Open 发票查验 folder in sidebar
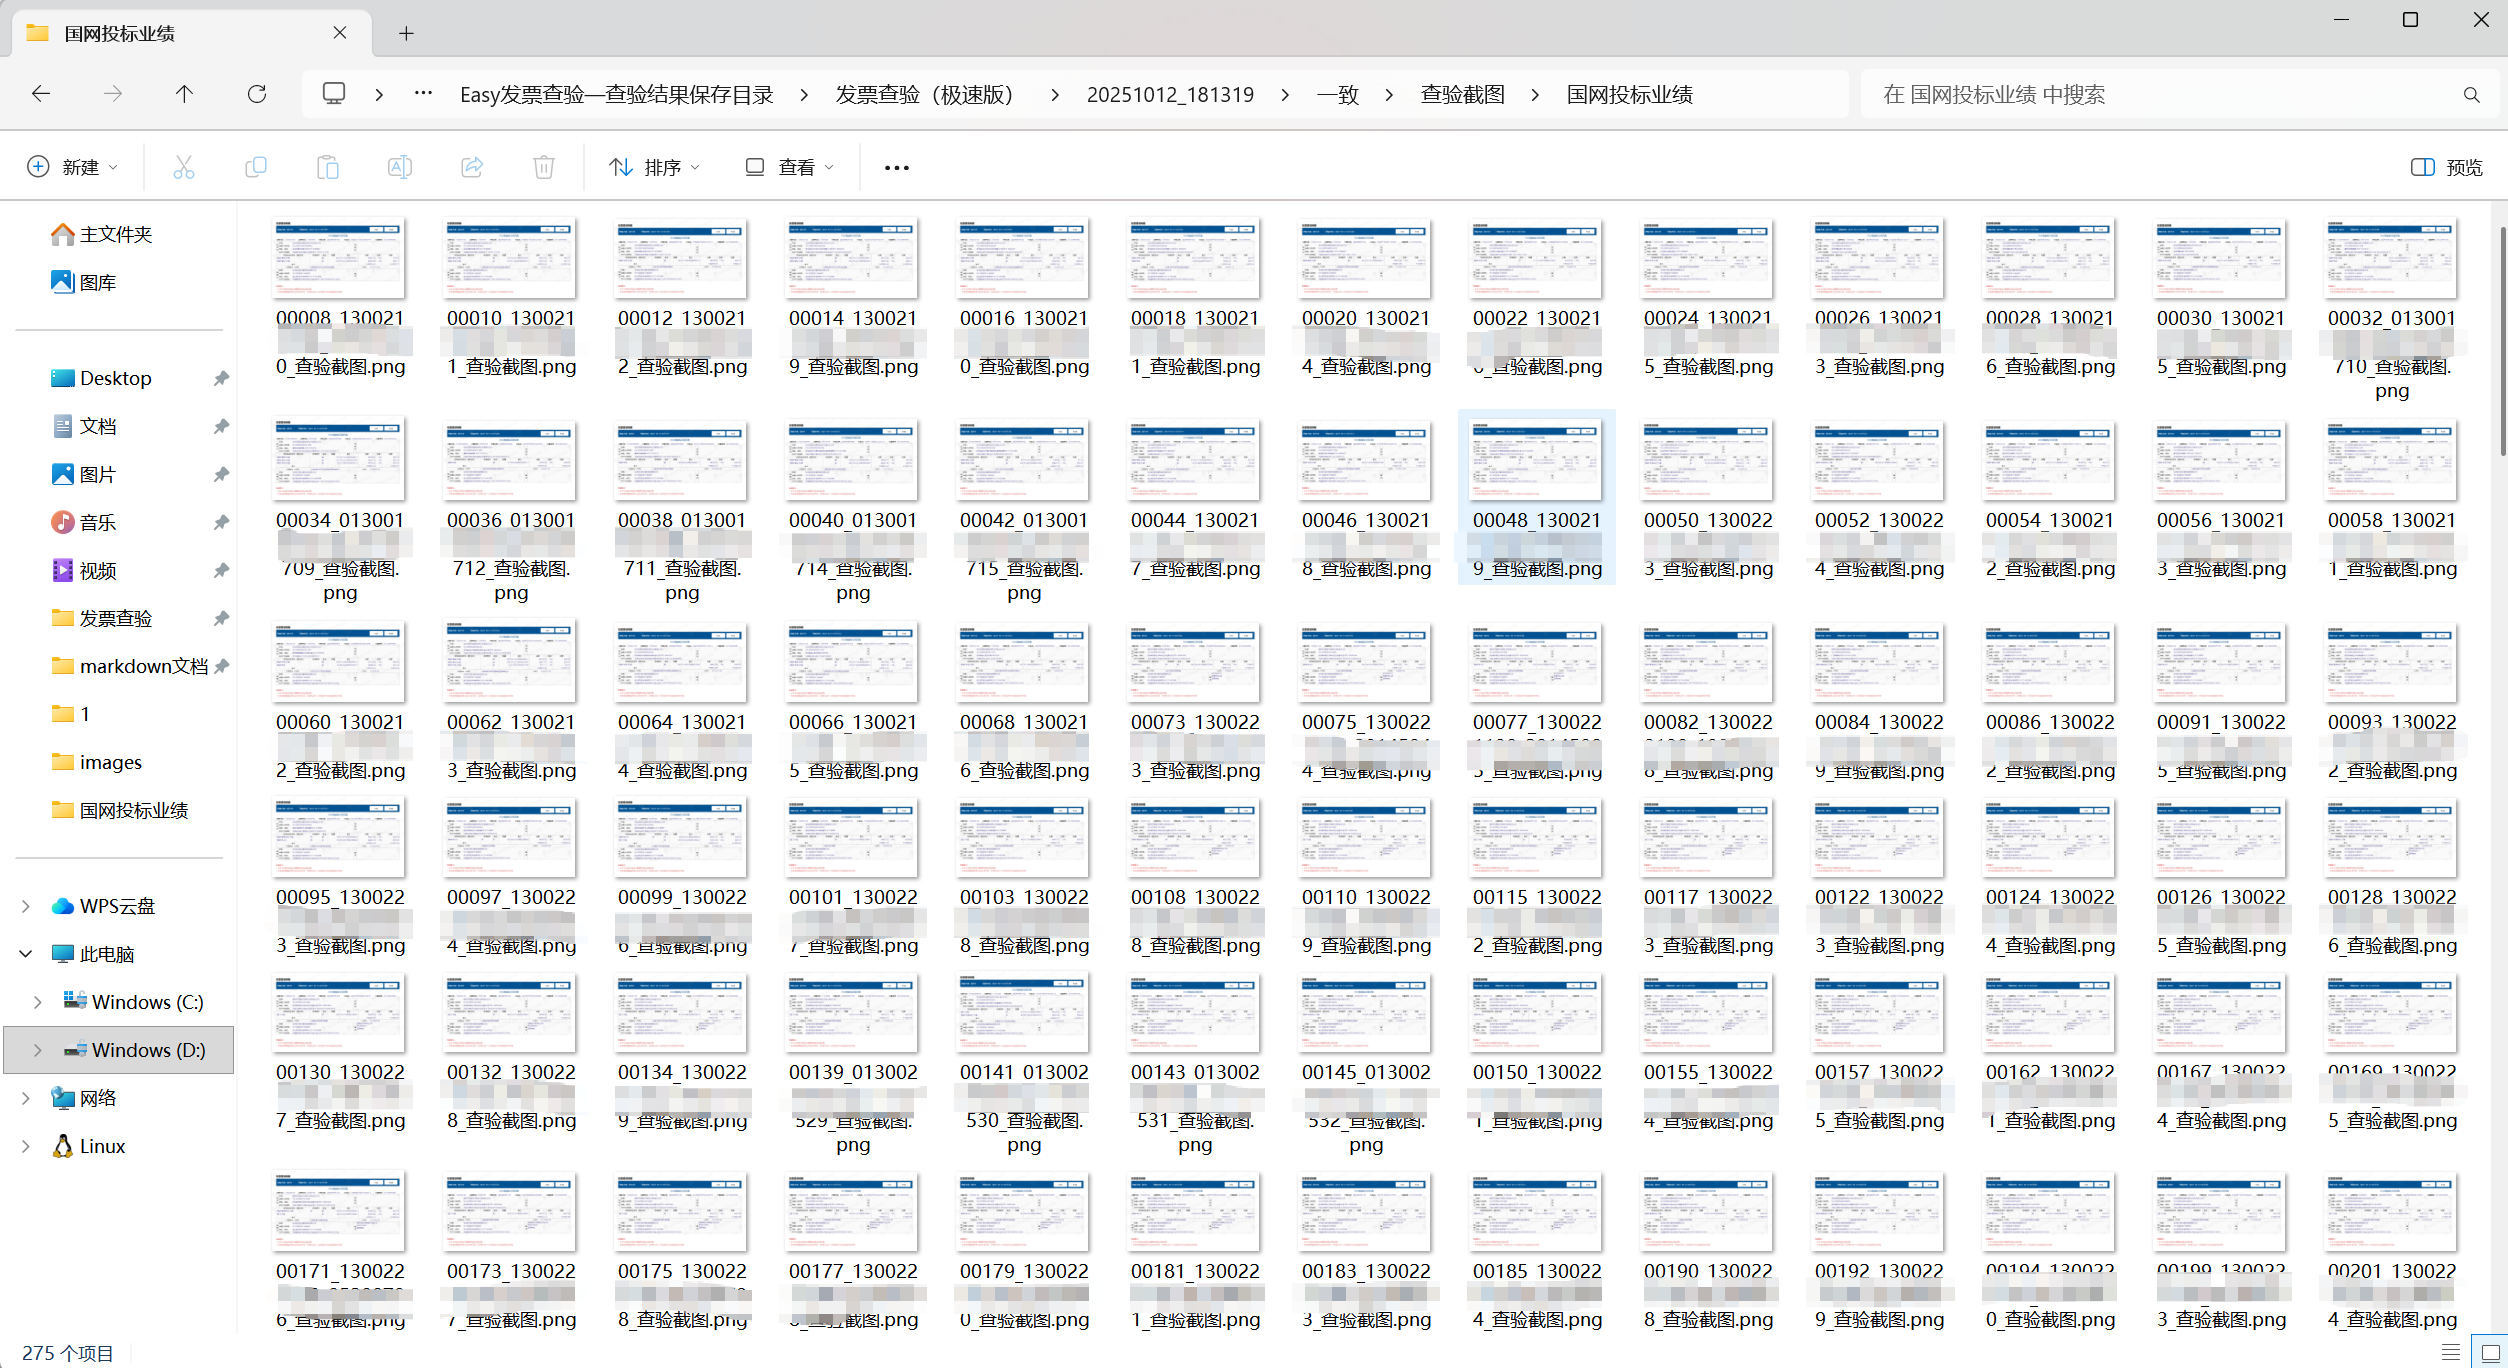The image size is (2508, 1368). [116, 618]
